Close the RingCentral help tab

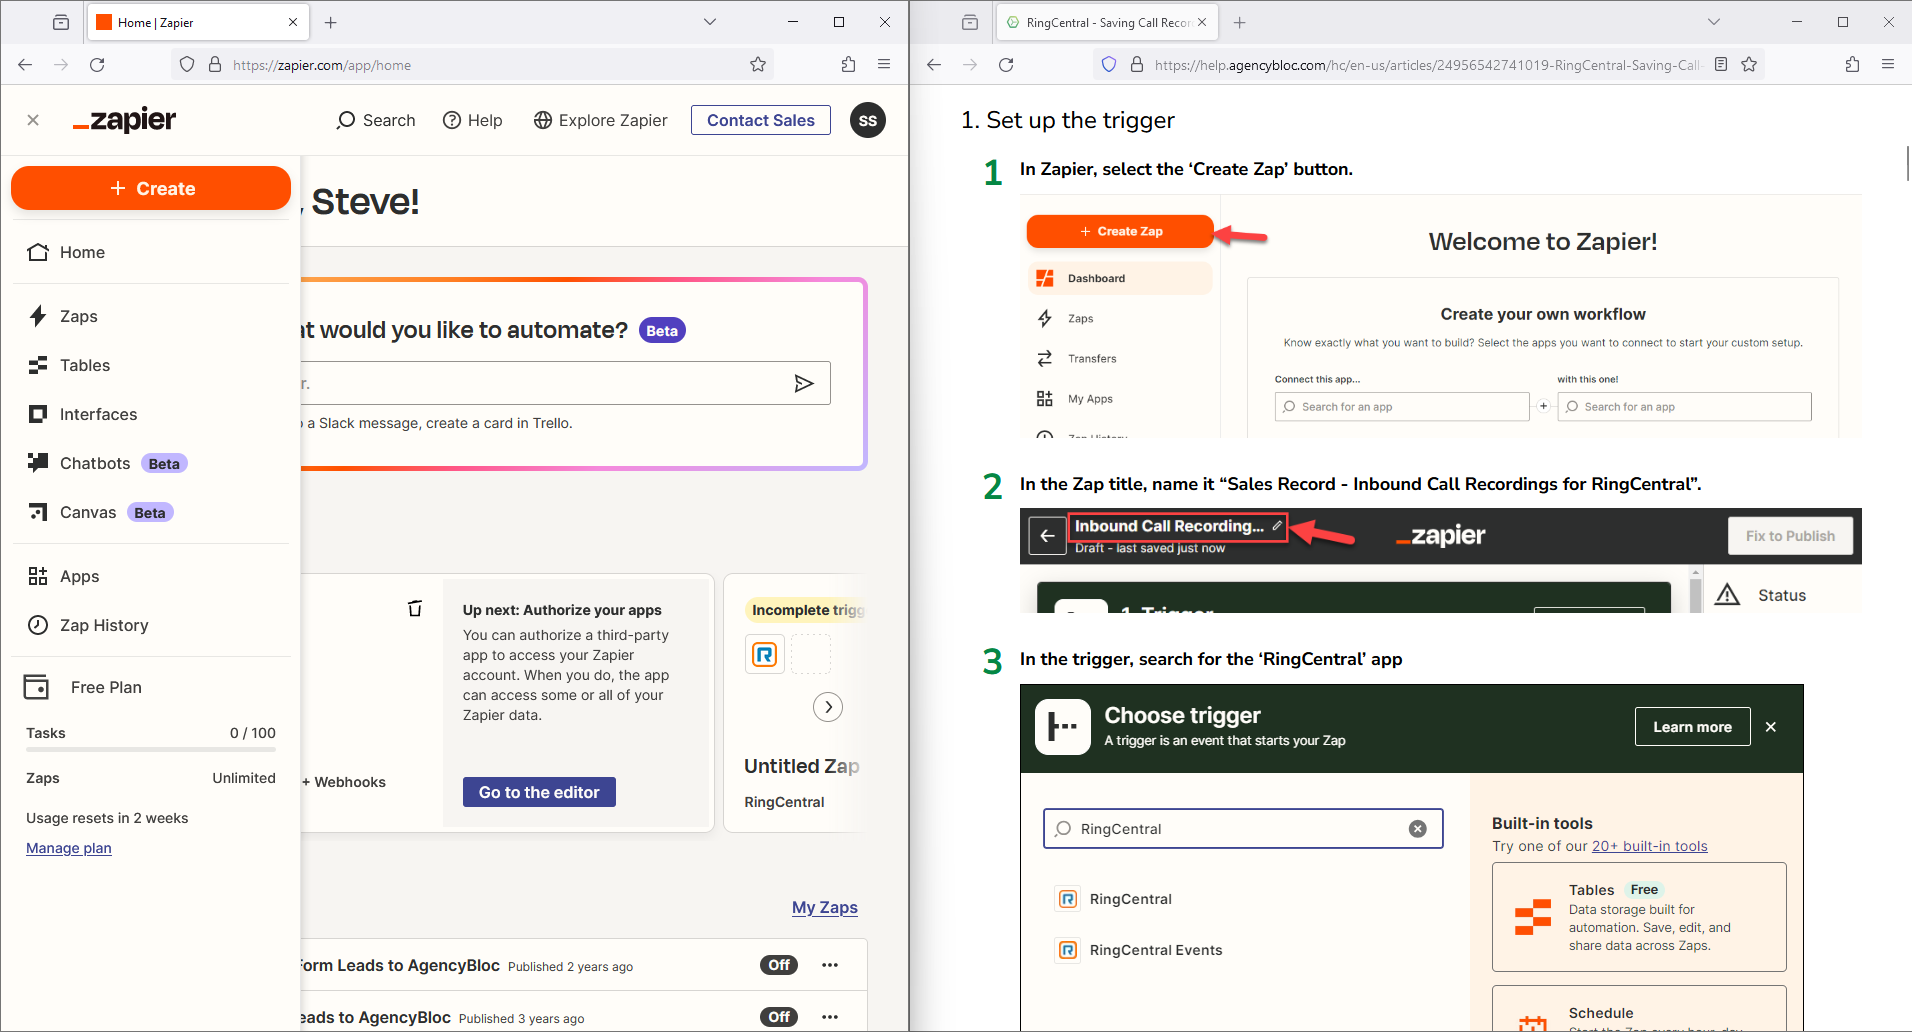tap(1202, 22)
